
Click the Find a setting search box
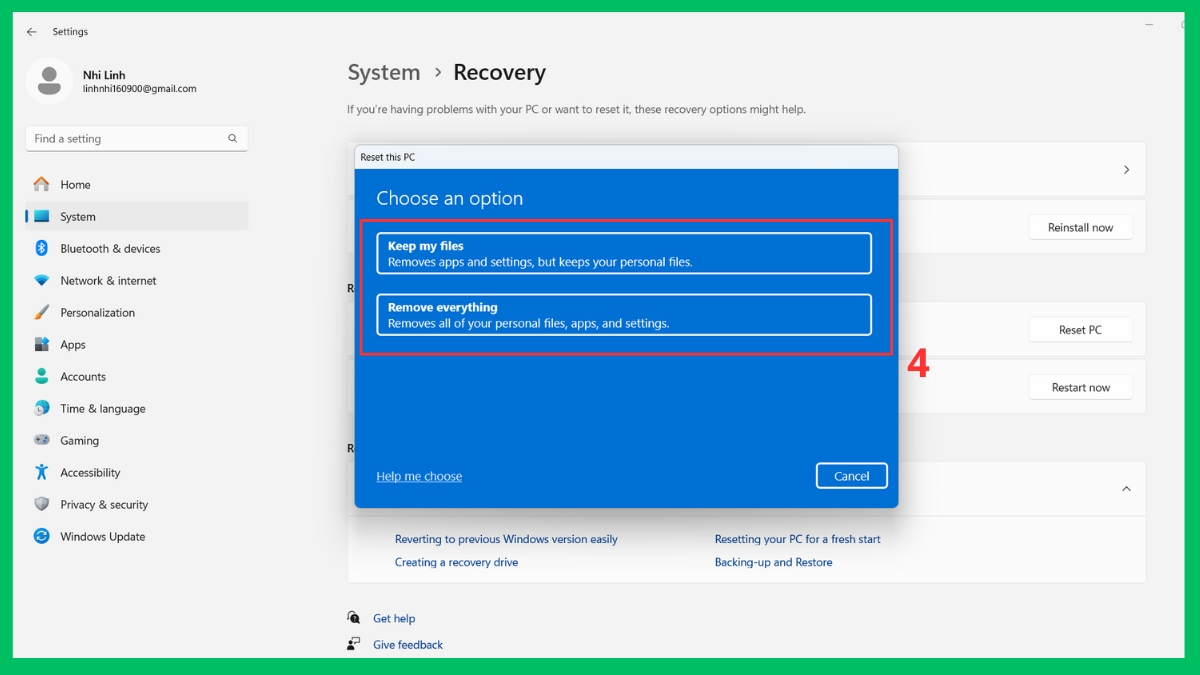(x=136, y=138)
